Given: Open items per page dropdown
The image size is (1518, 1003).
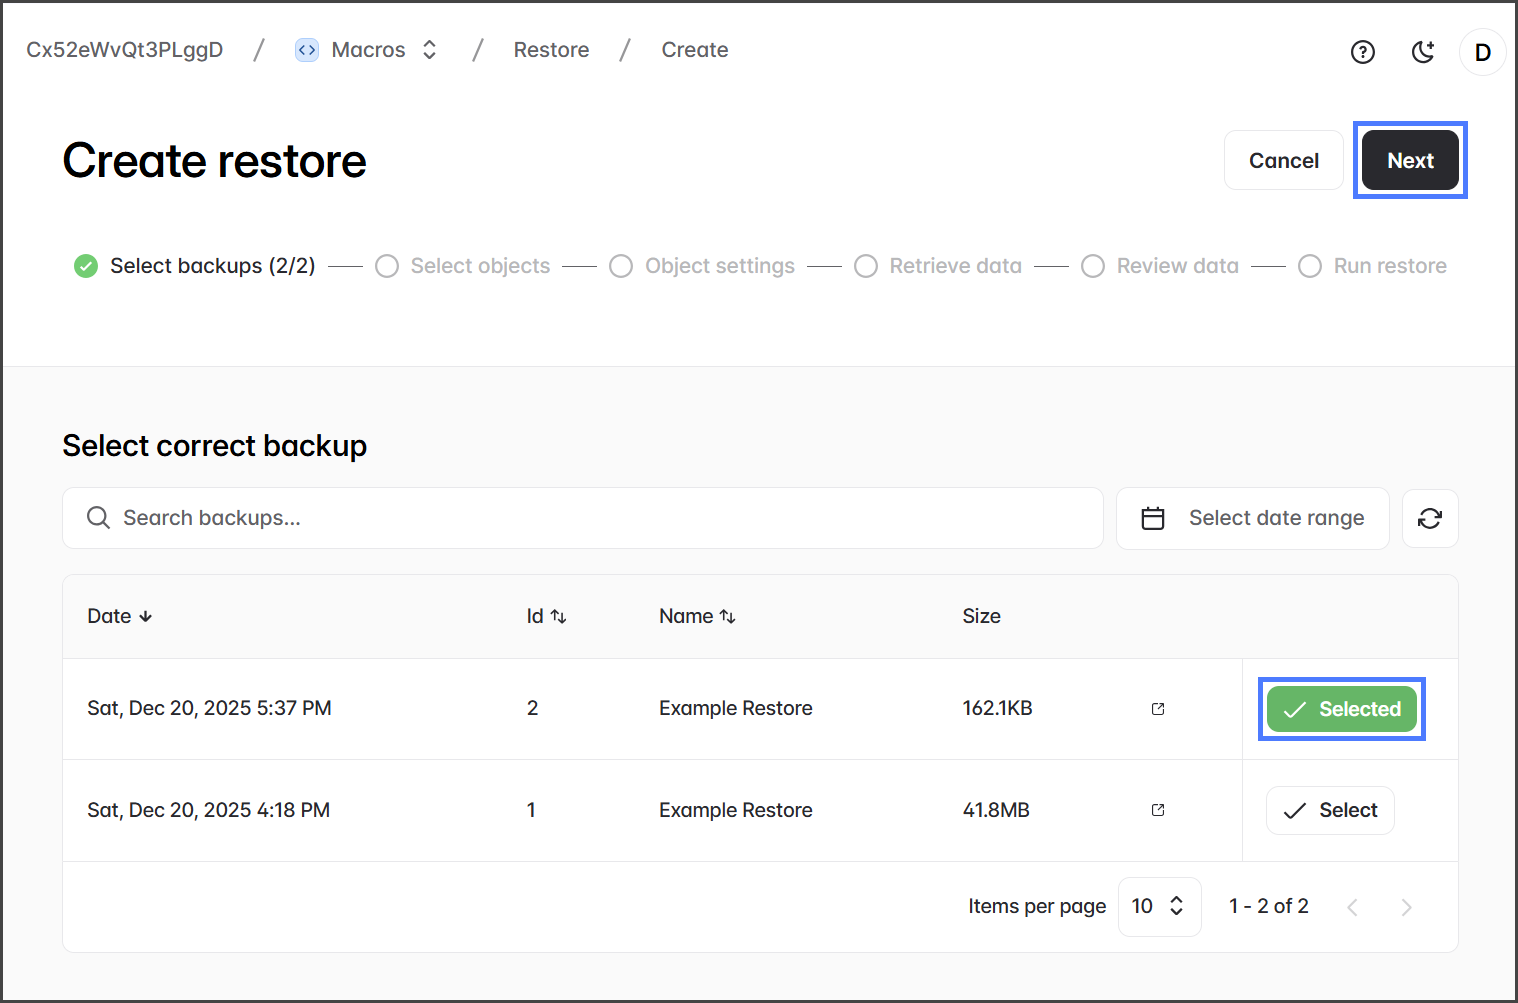Looking at the screenshot, I should click(1158, 906).
